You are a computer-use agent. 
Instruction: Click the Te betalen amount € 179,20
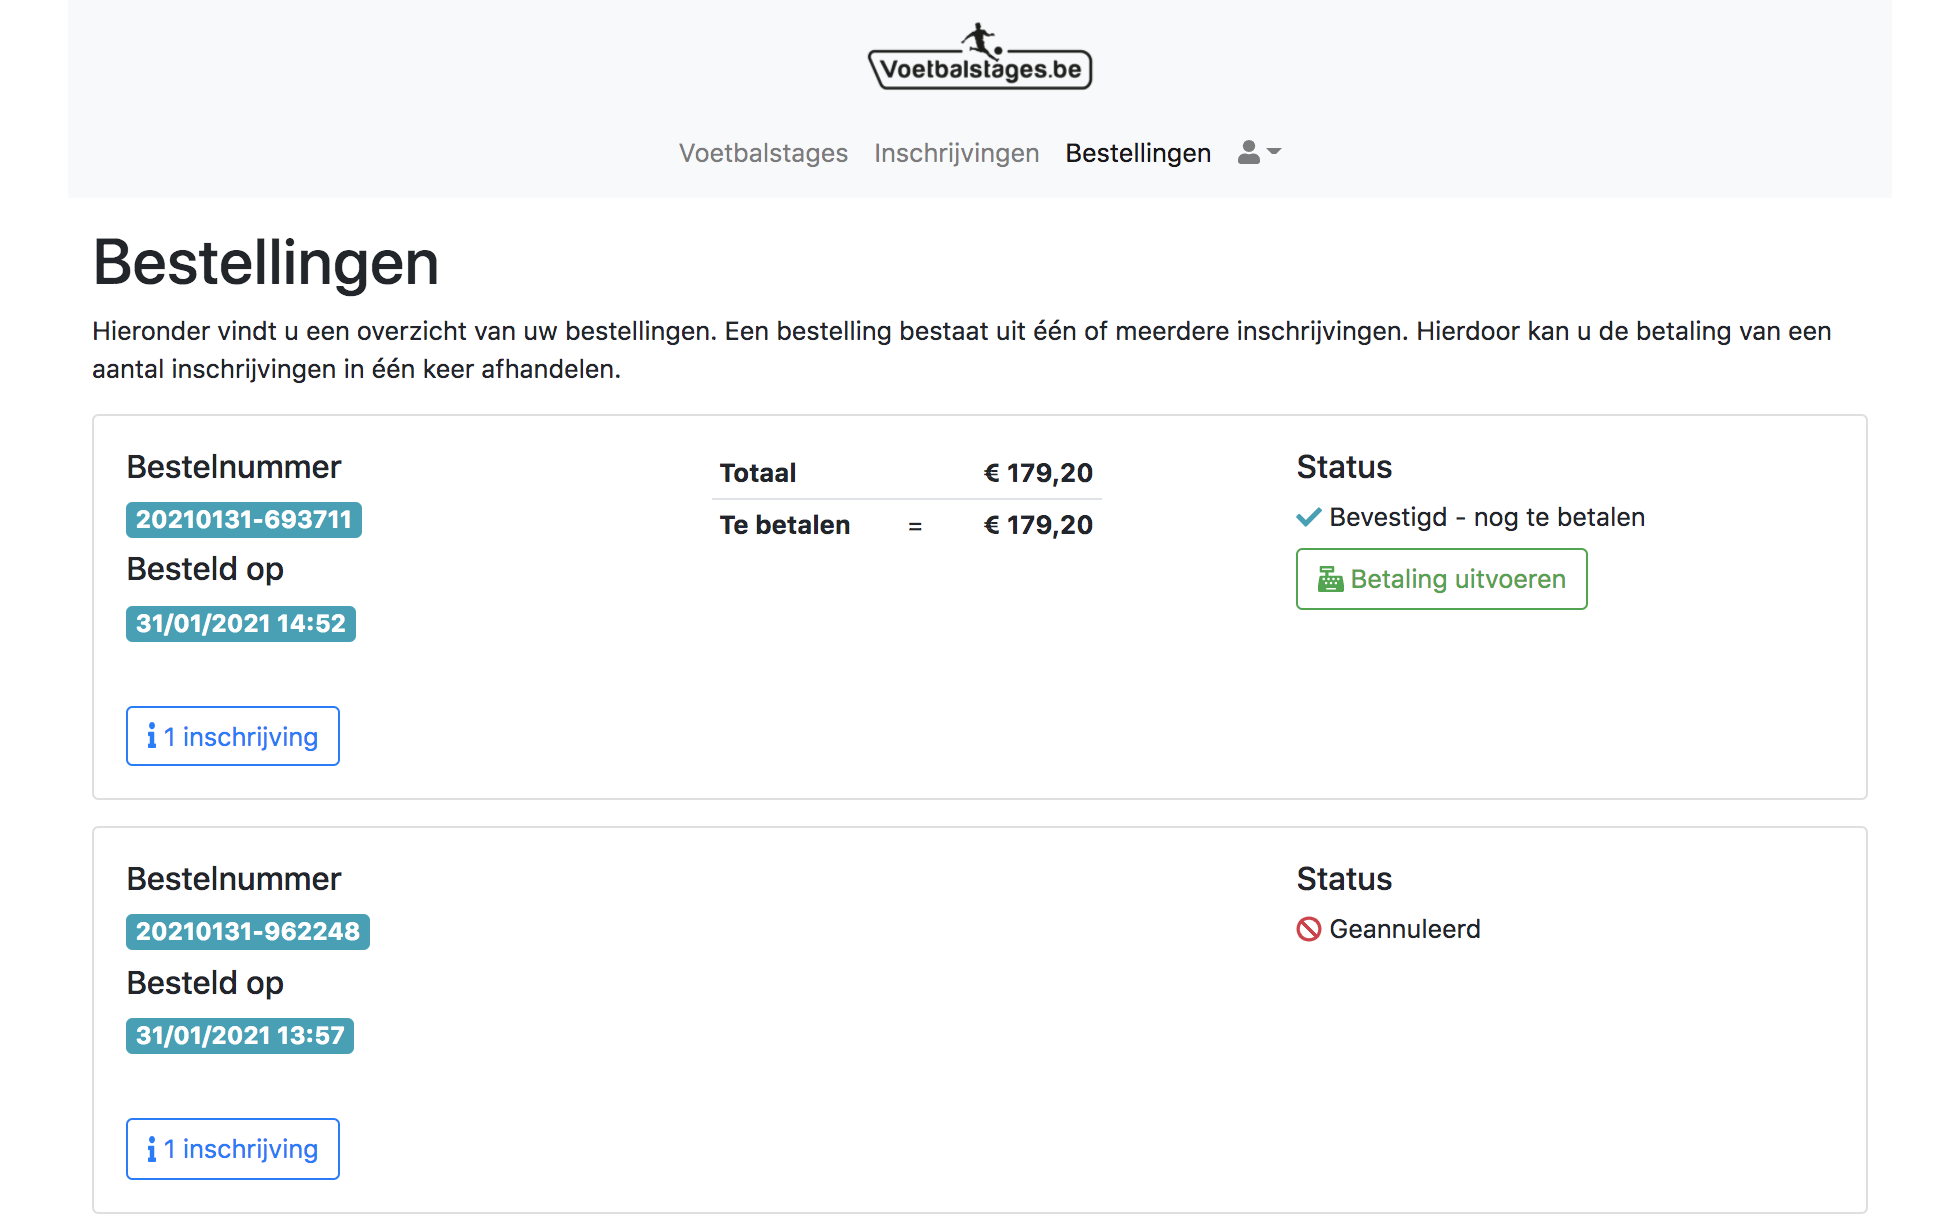(x=1038, y=524)
